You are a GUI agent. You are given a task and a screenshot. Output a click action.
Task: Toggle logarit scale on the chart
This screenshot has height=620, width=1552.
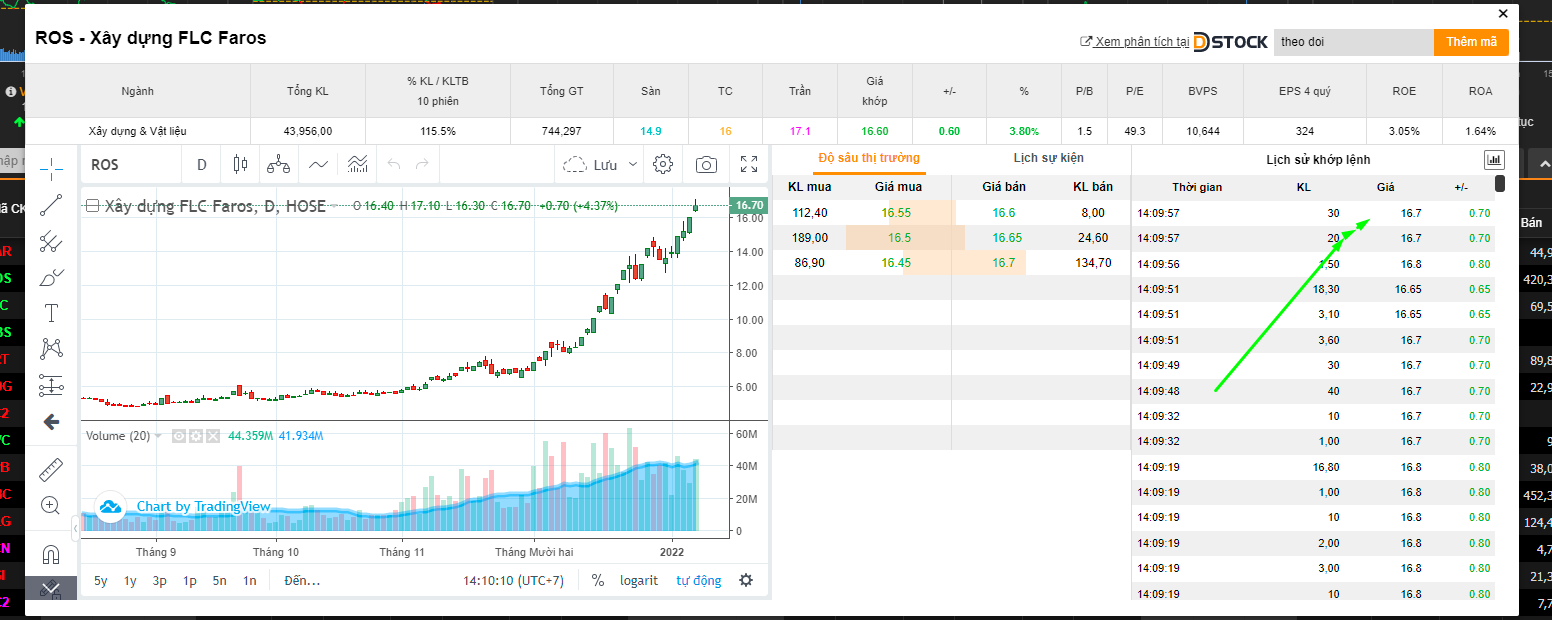point(638,580)
